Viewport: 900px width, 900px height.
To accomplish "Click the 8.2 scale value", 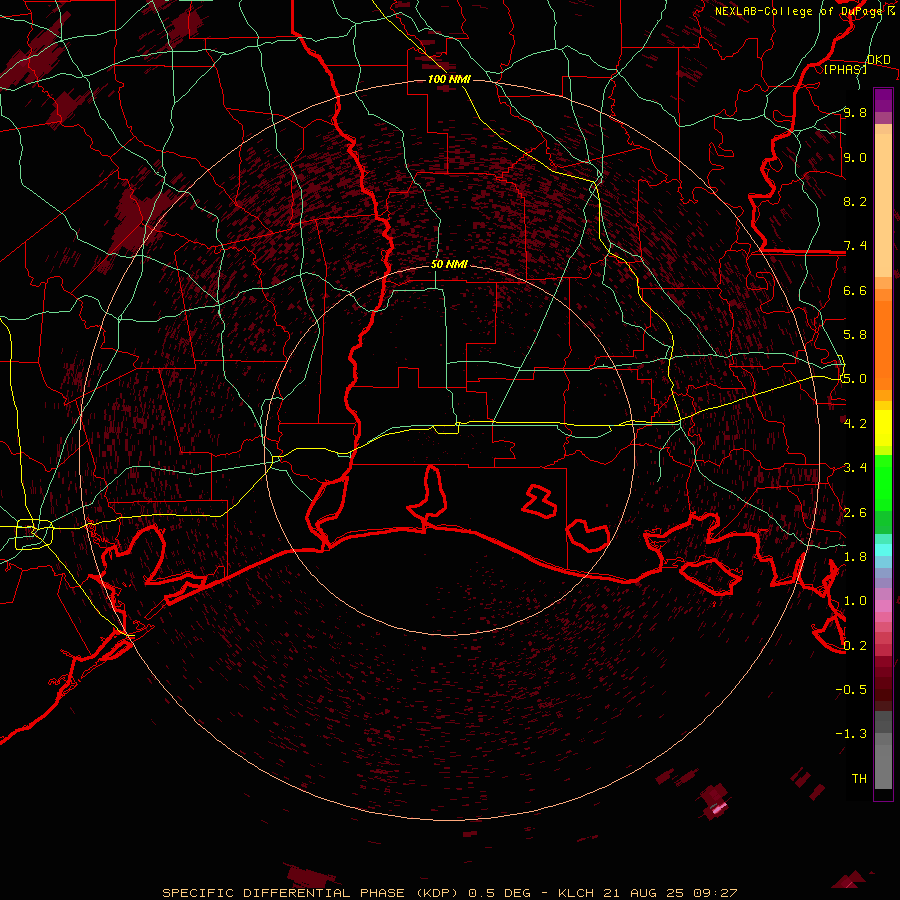I will pos(855,201).
